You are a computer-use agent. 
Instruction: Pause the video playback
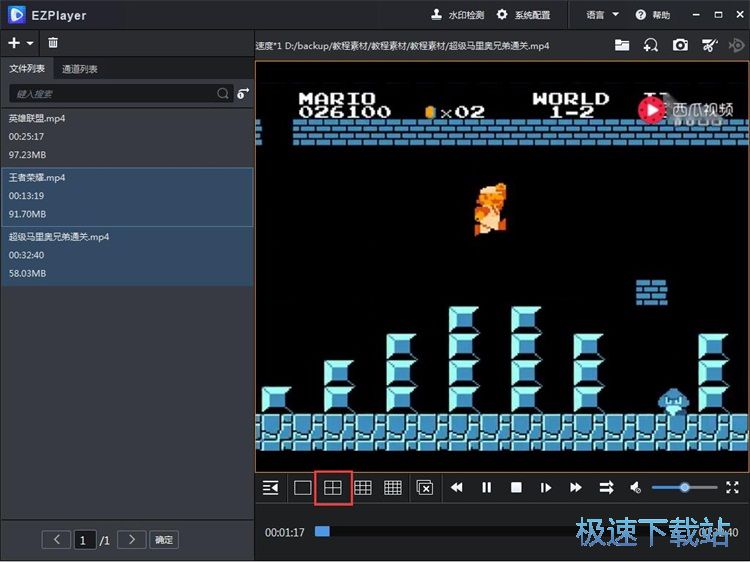[487, 488]
